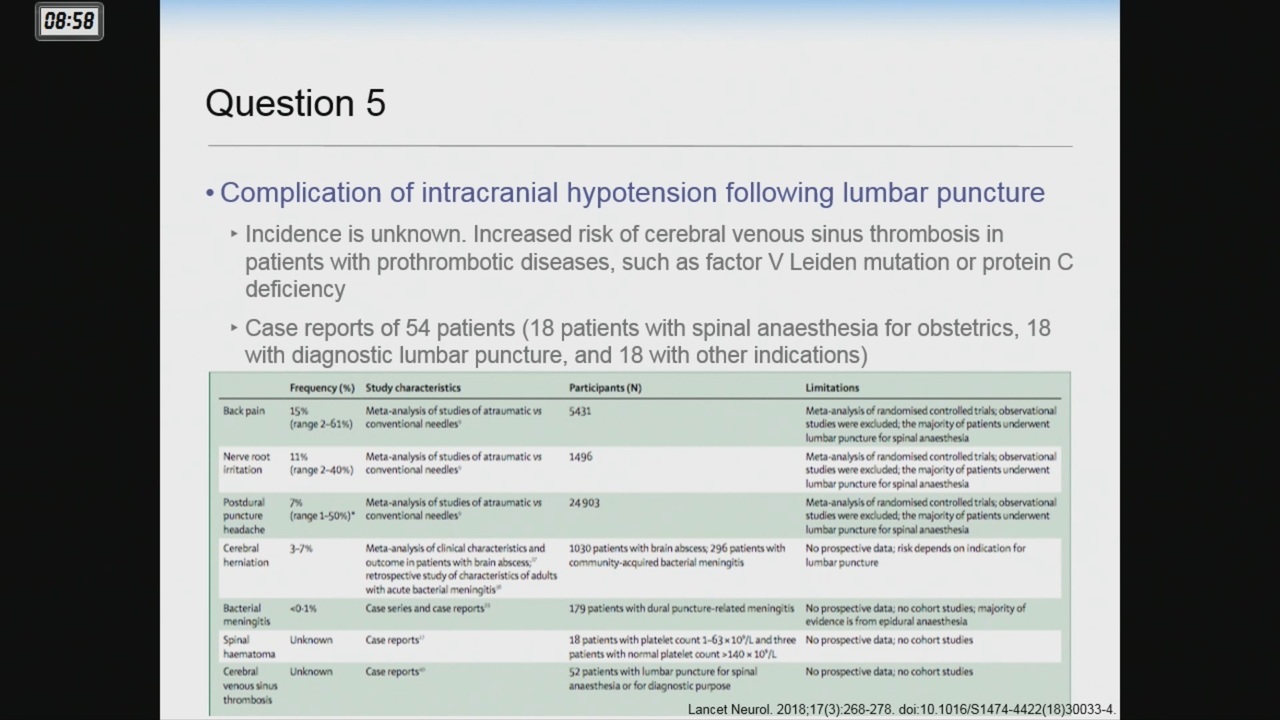Click the frequency value "3–7%"
Image resolution: width=1280 pixels, height=720 pixels.
301,548
